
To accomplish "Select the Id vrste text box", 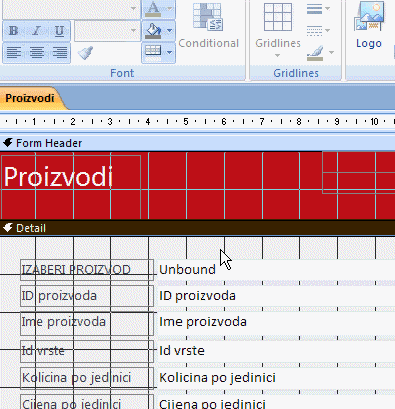I will tap(276, 351).
